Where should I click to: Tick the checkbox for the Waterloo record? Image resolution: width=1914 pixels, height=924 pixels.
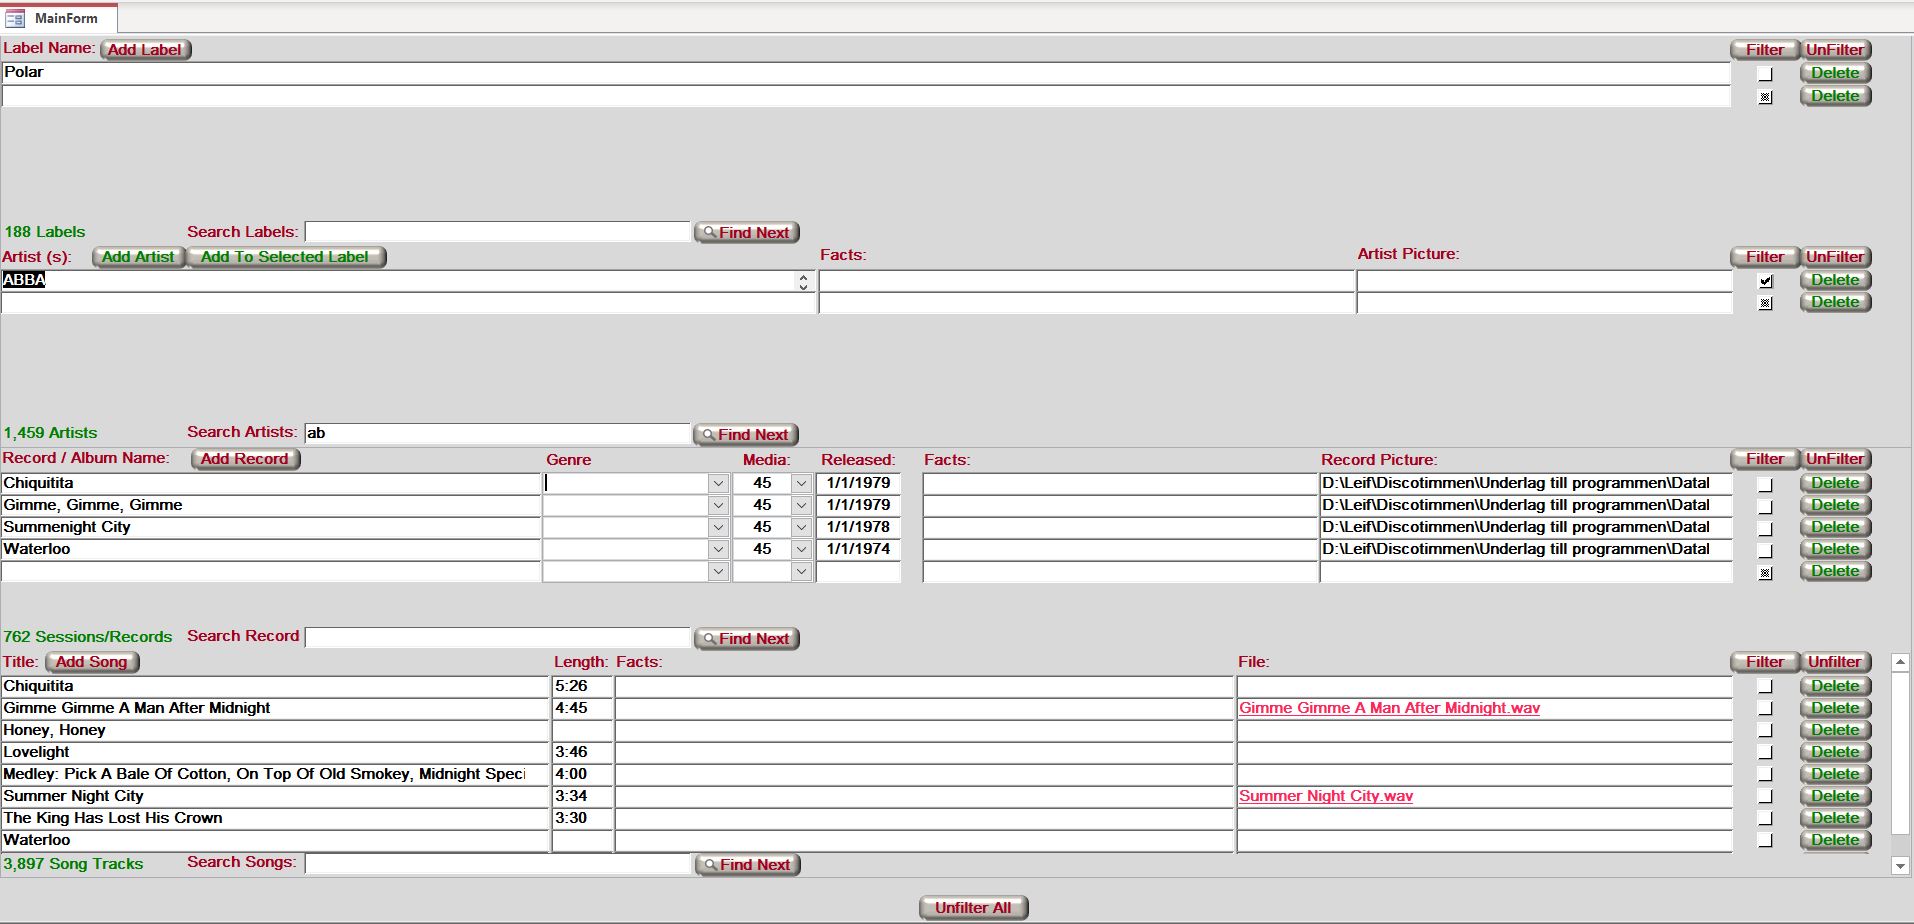coord(1765,551)
